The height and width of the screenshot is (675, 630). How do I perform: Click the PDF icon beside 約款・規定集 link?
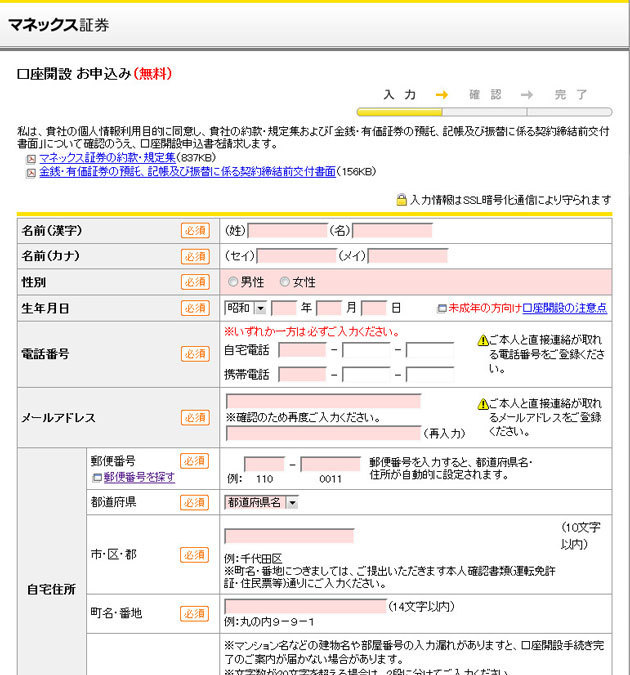[x=31, y=159]
